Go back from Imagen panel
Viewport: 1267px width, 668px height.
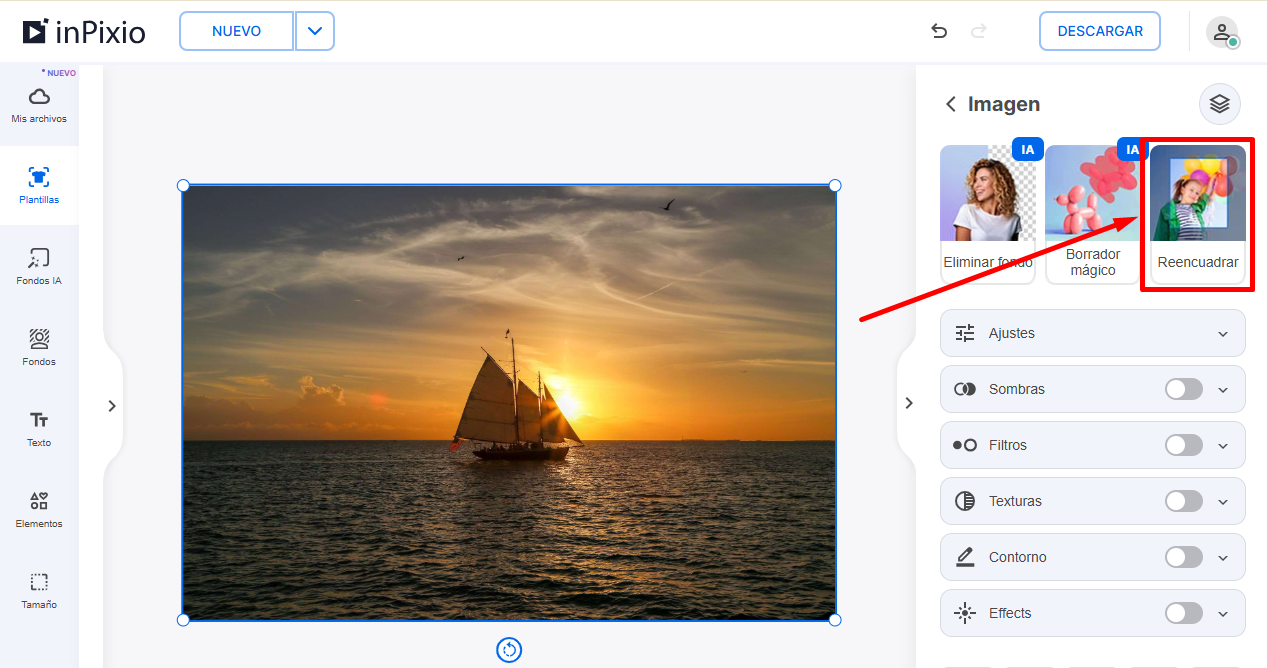pos(951,104)
